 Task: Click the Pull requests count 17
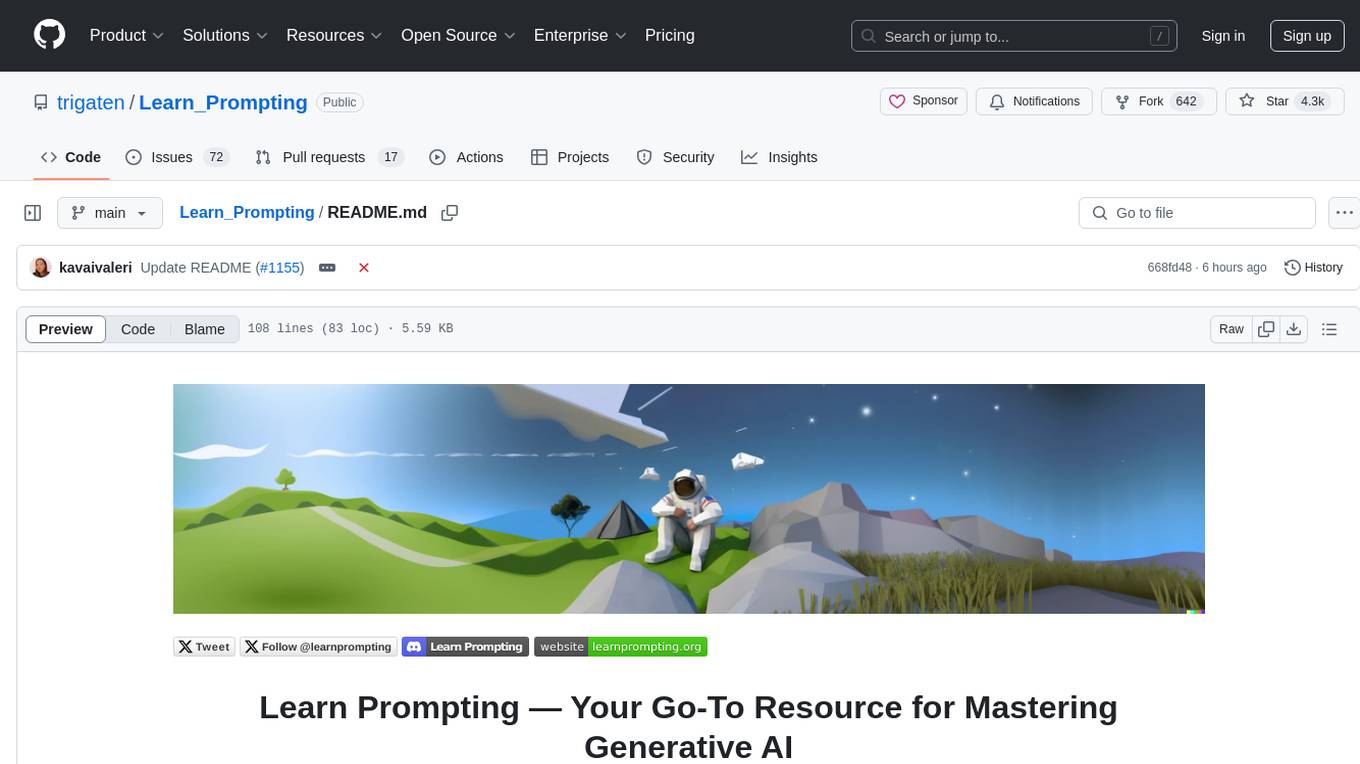click(391, 157)
